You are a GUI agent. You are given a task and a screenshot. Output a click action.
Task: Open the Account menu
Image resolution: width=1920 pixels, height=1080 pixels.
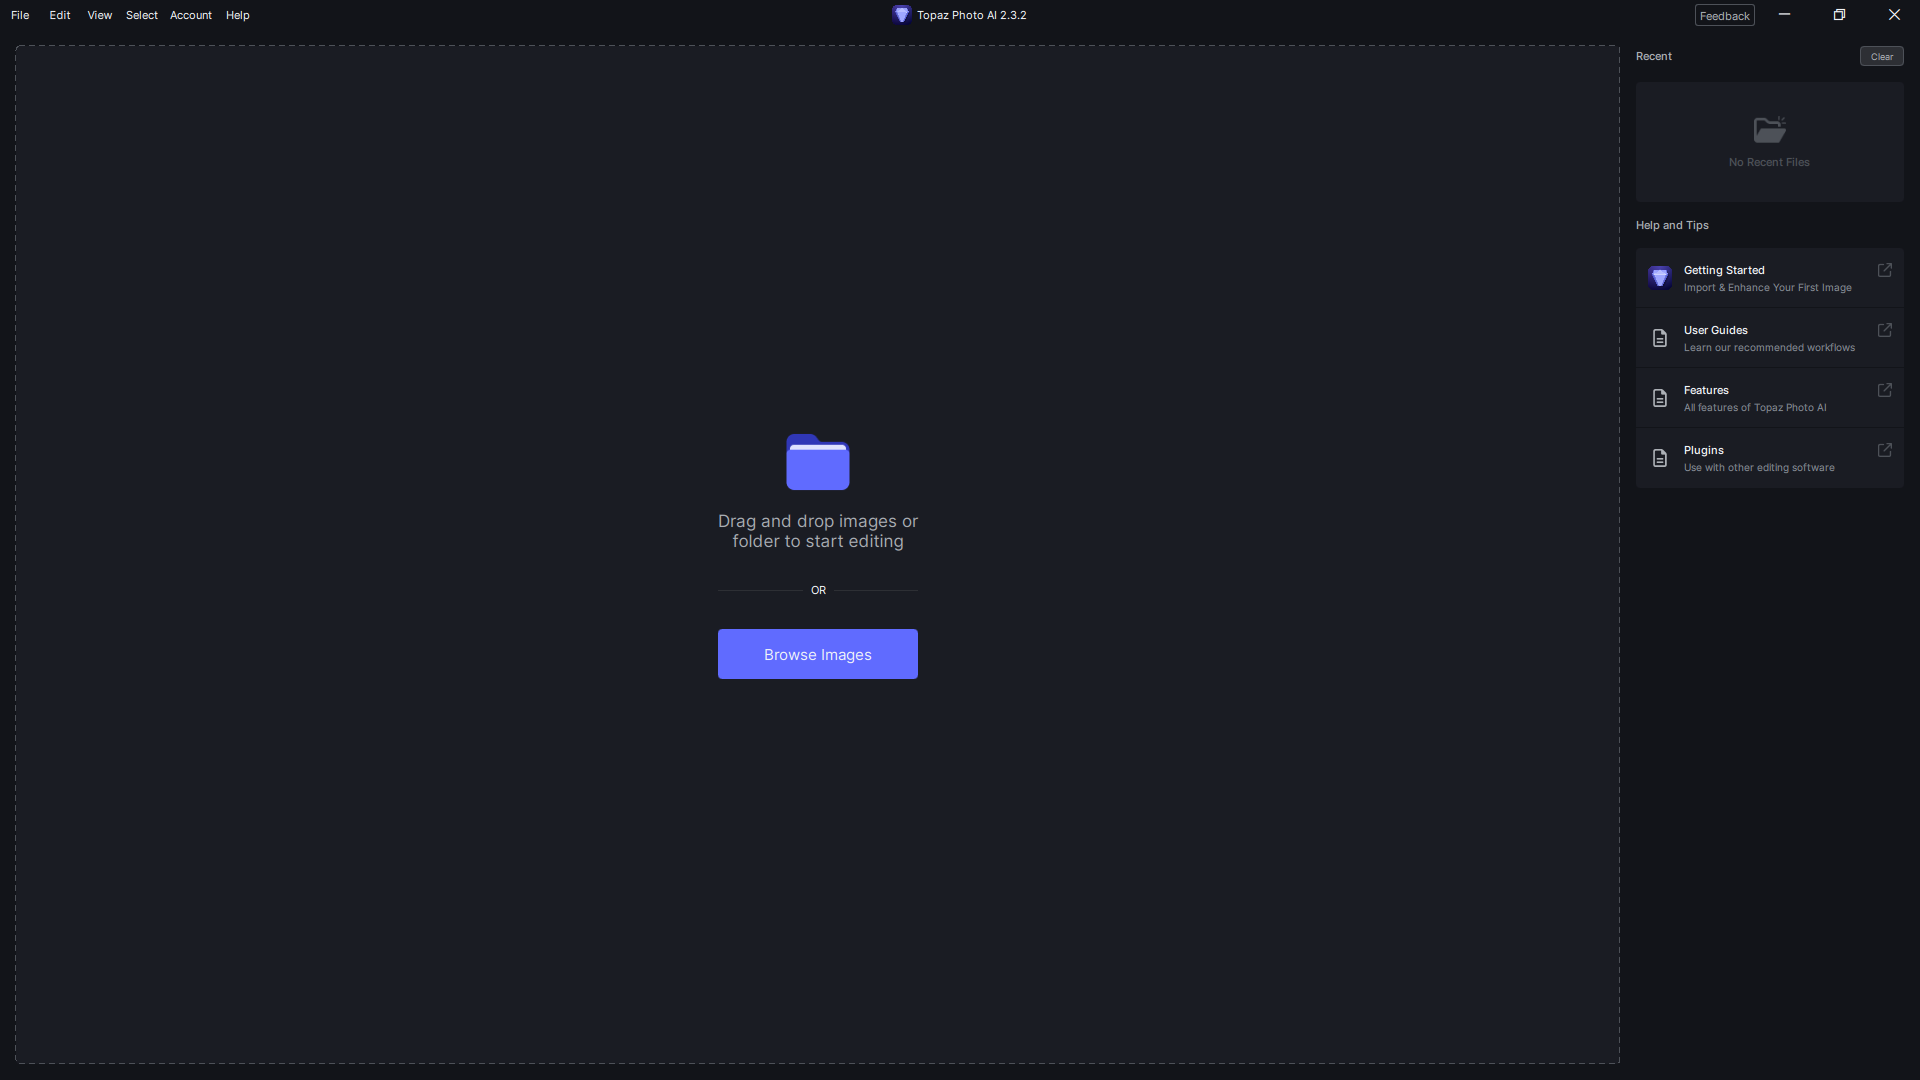190,15
